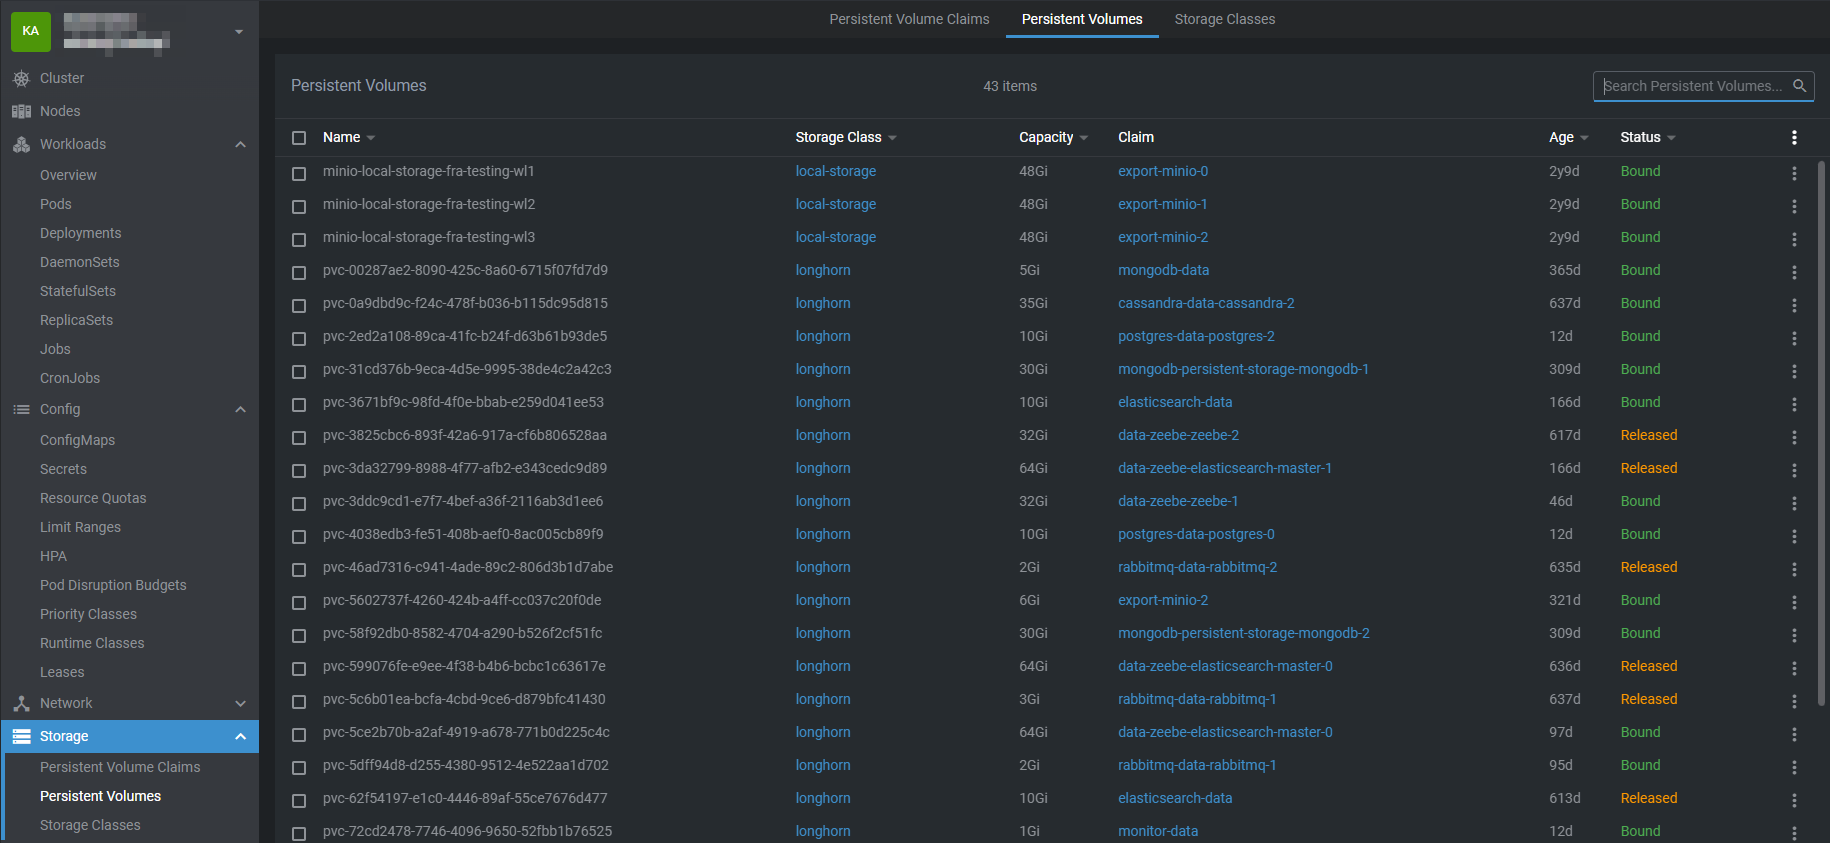Screen dimensions: 1830x843
Task: Click the Storage icon in sidebar
Action: (x=21, y=736)
